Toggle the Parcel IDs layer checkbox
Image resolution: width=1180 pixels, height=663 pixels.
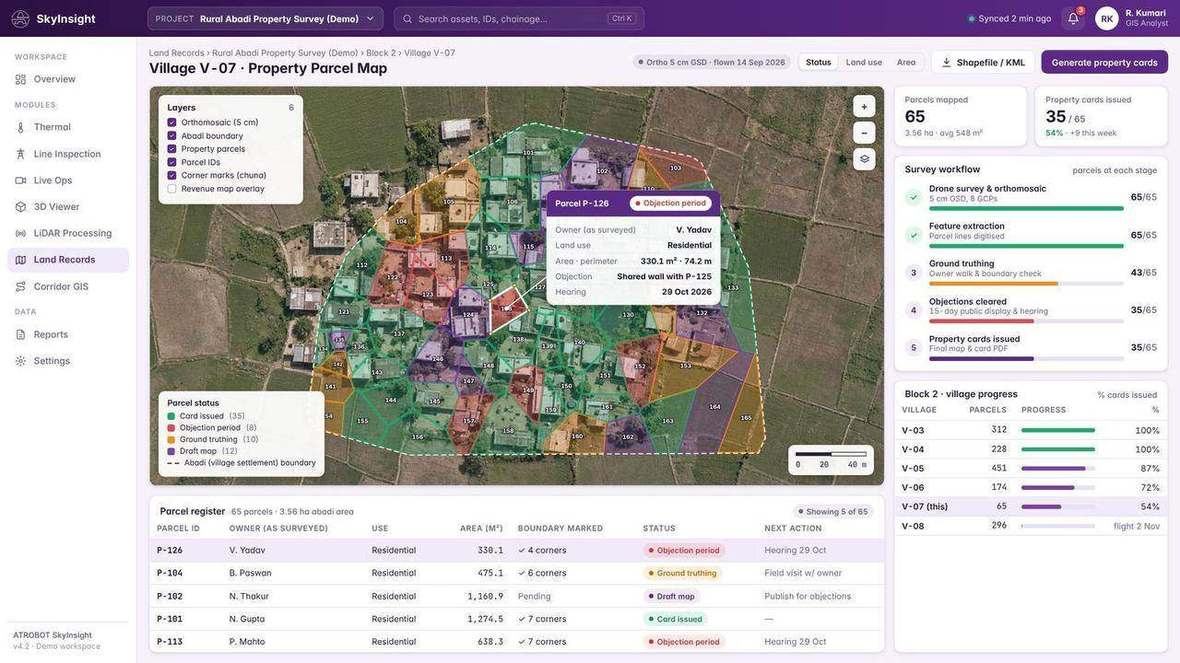[x=172, y=163]
